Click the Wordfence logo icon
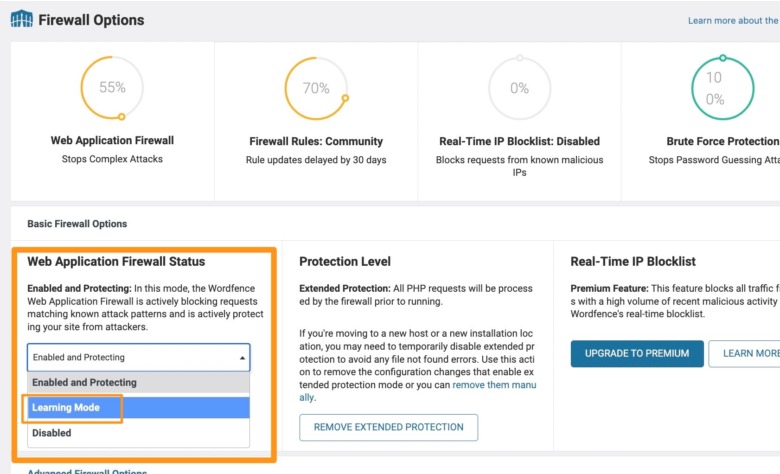The image size is (780, 474). tap(22, 19)
